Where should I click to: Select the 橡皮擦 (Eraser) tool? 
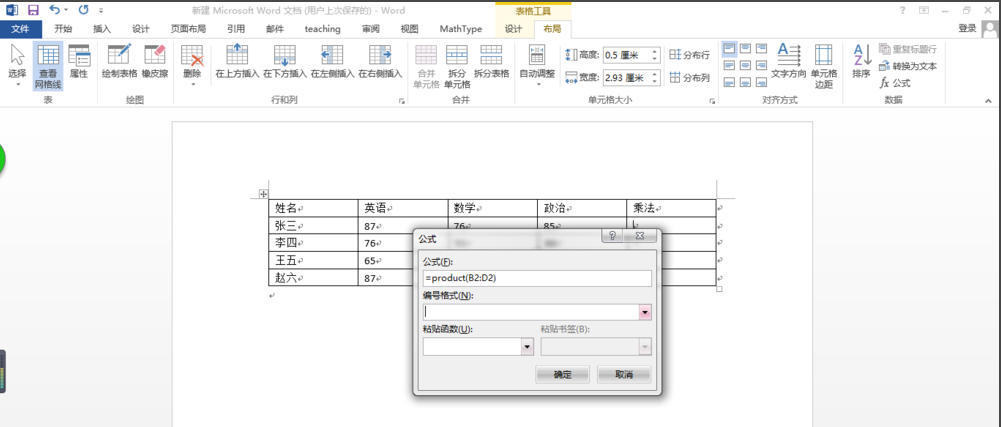pos(154,62)
